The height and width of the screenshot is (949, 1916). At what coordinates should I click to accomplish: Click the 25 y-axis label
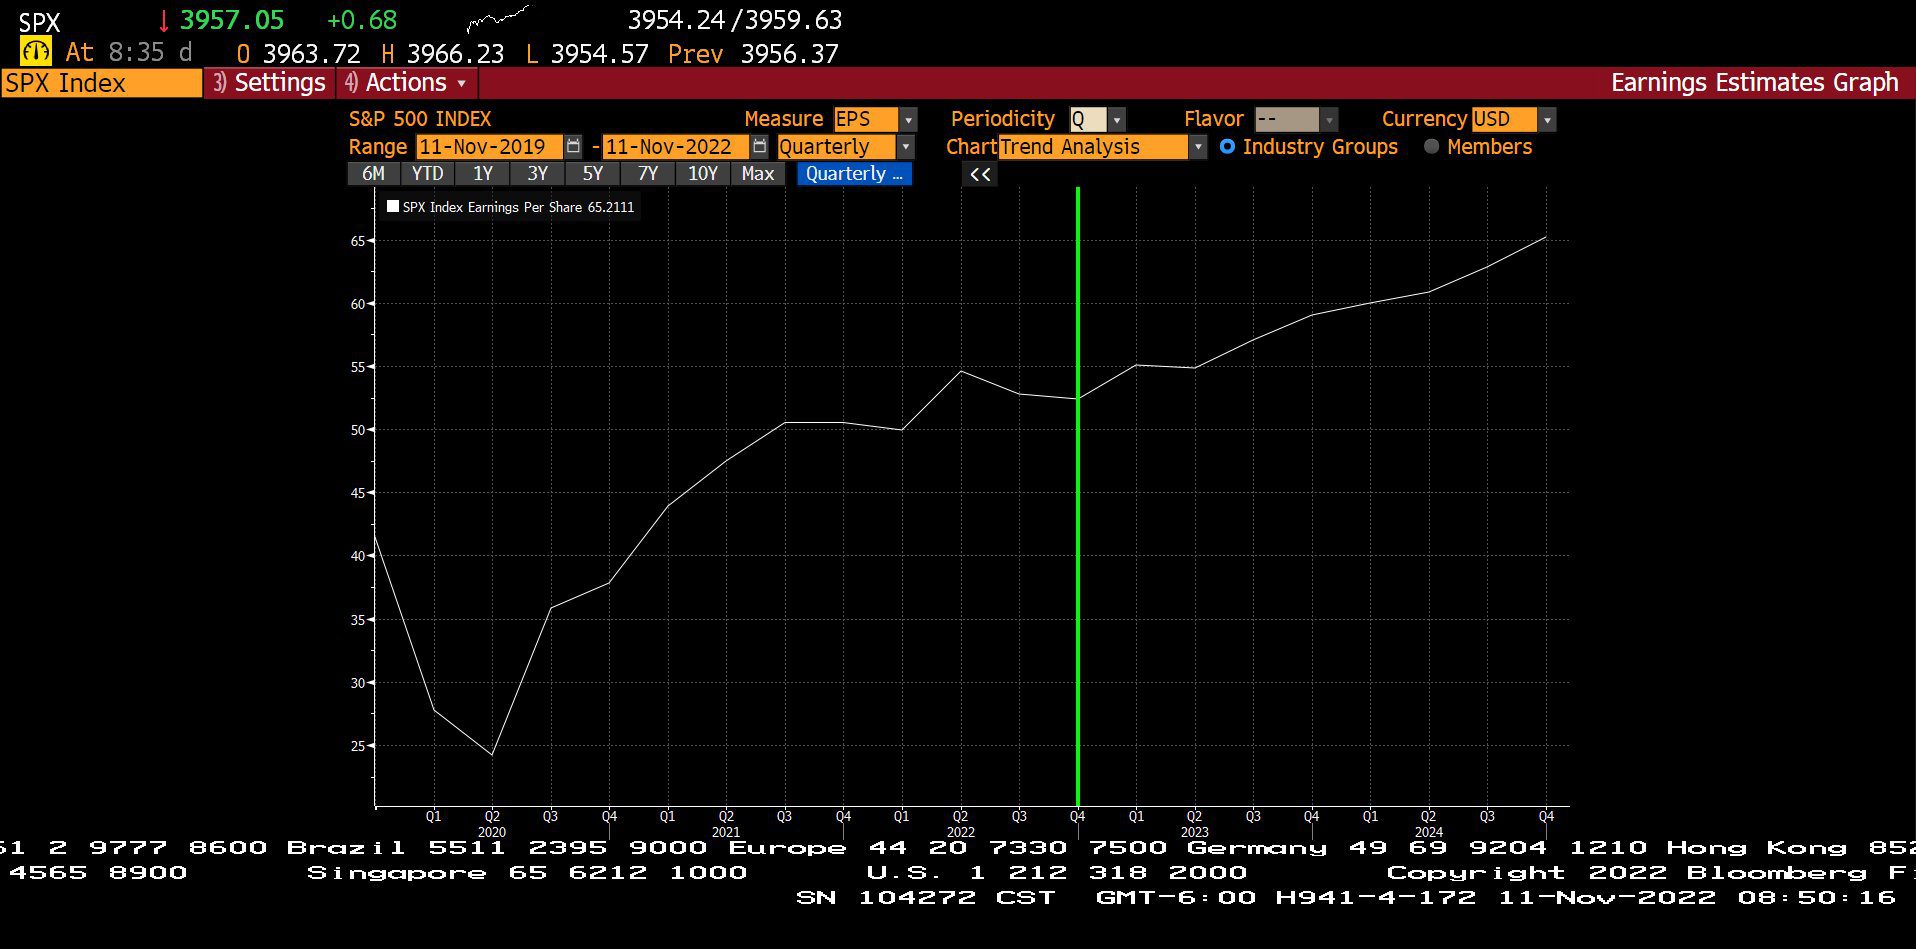(x=358, y=746)
